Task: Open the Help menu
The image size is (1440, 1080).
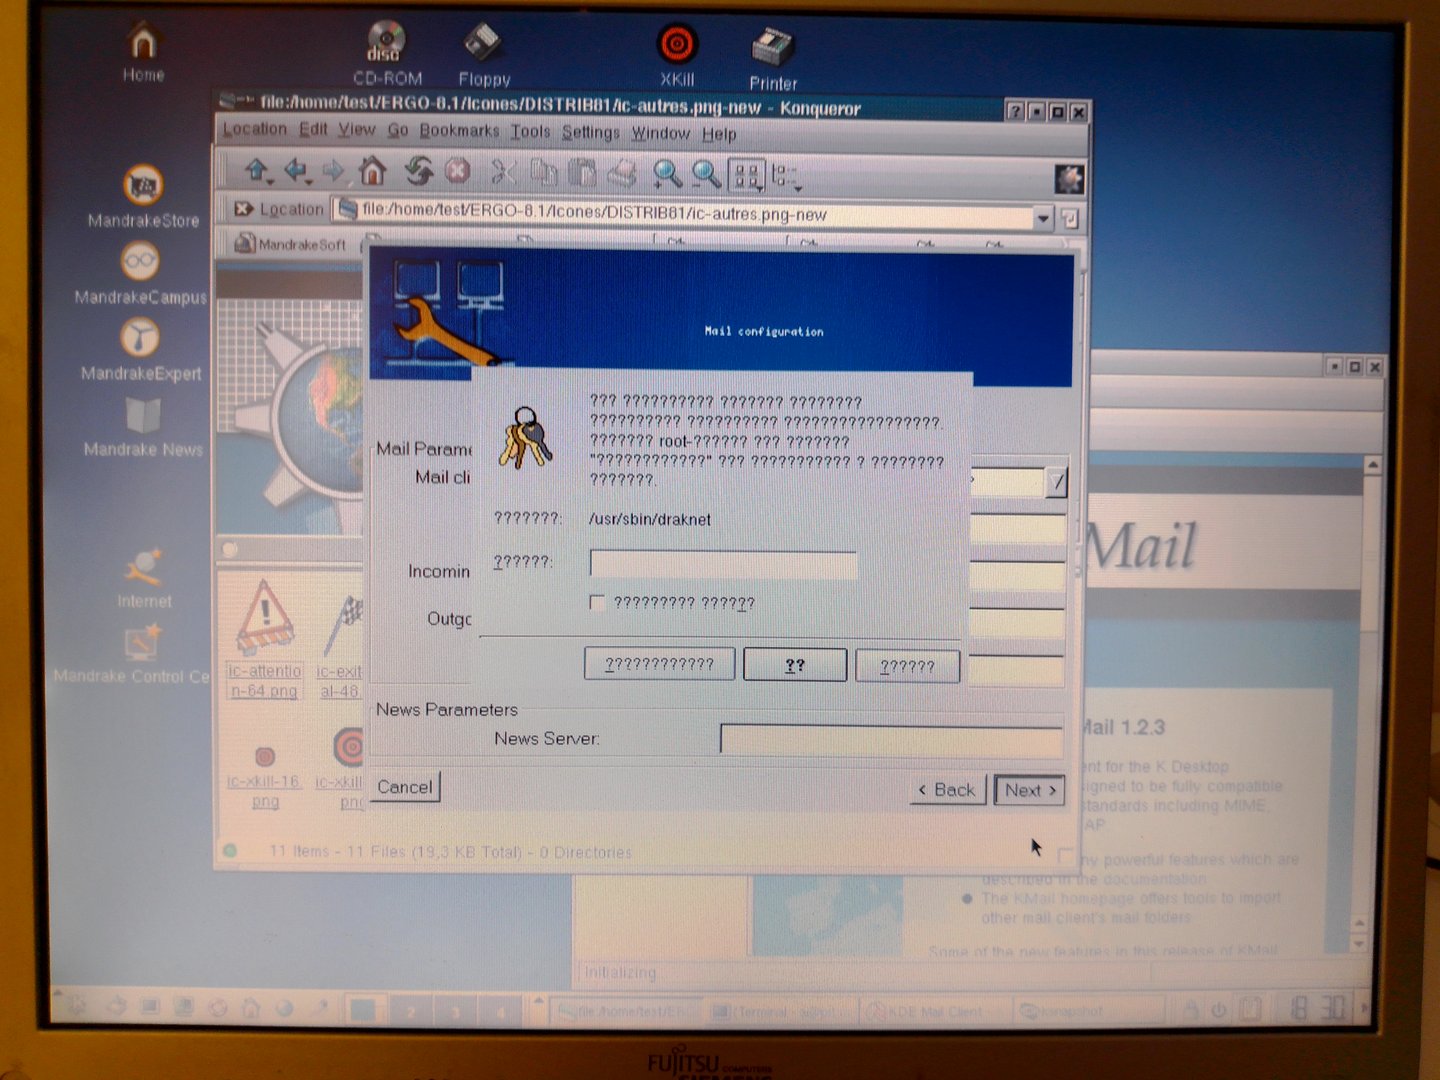Action: click(718, 134)
